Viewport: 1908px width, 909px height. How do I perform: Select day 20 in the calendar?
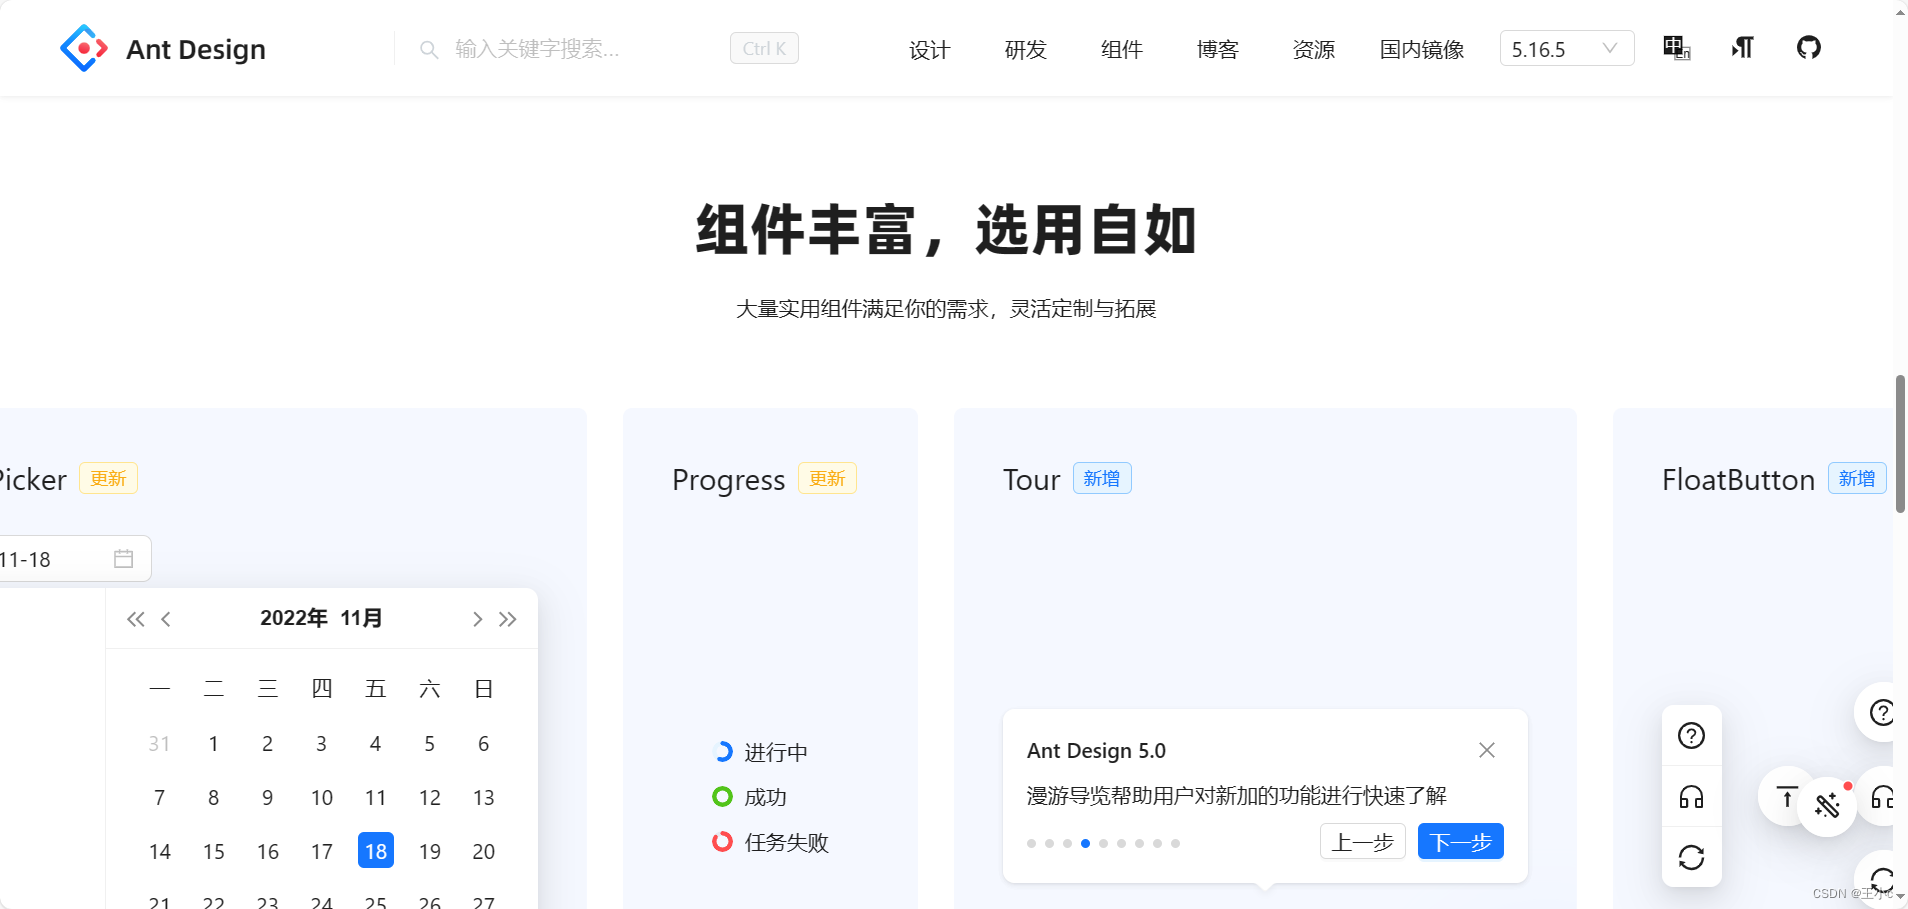pos(484,851)
